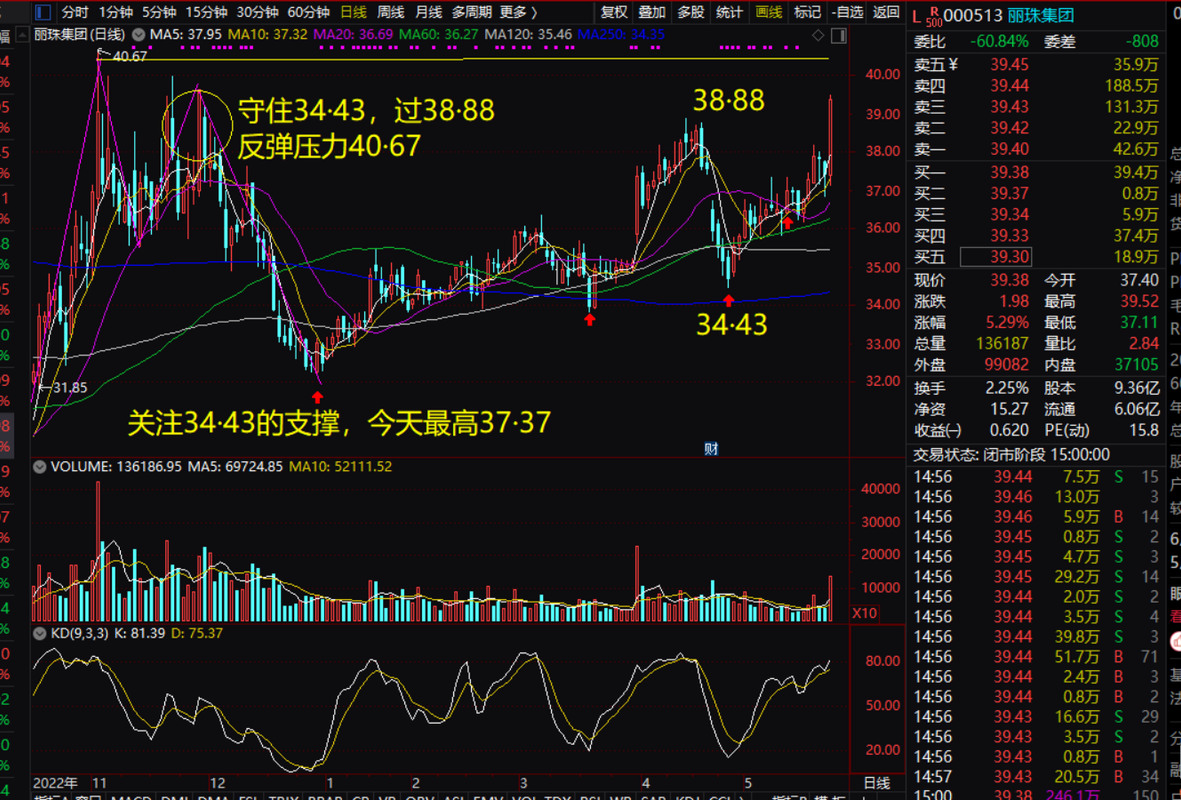The height and width of the screenshot is (800, 1181).
Task: Toggle 叠加 overlay option
Action: [652, 12]
